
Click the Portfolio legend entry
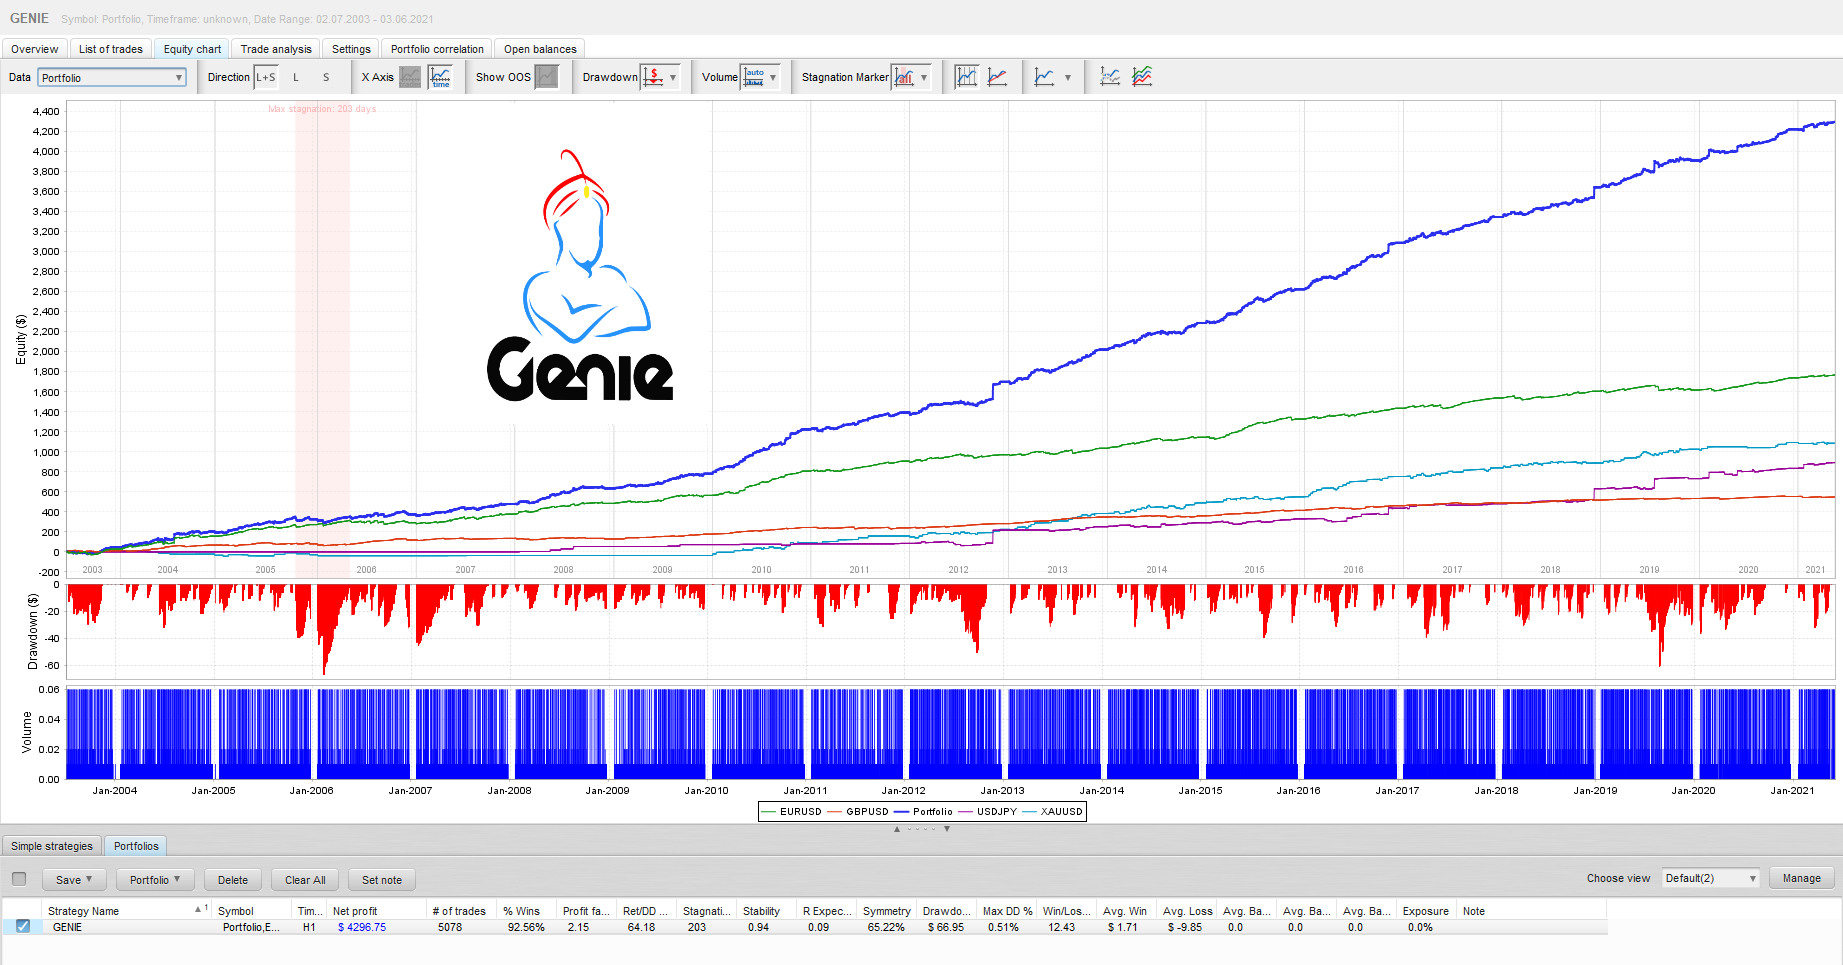point(924,811)
